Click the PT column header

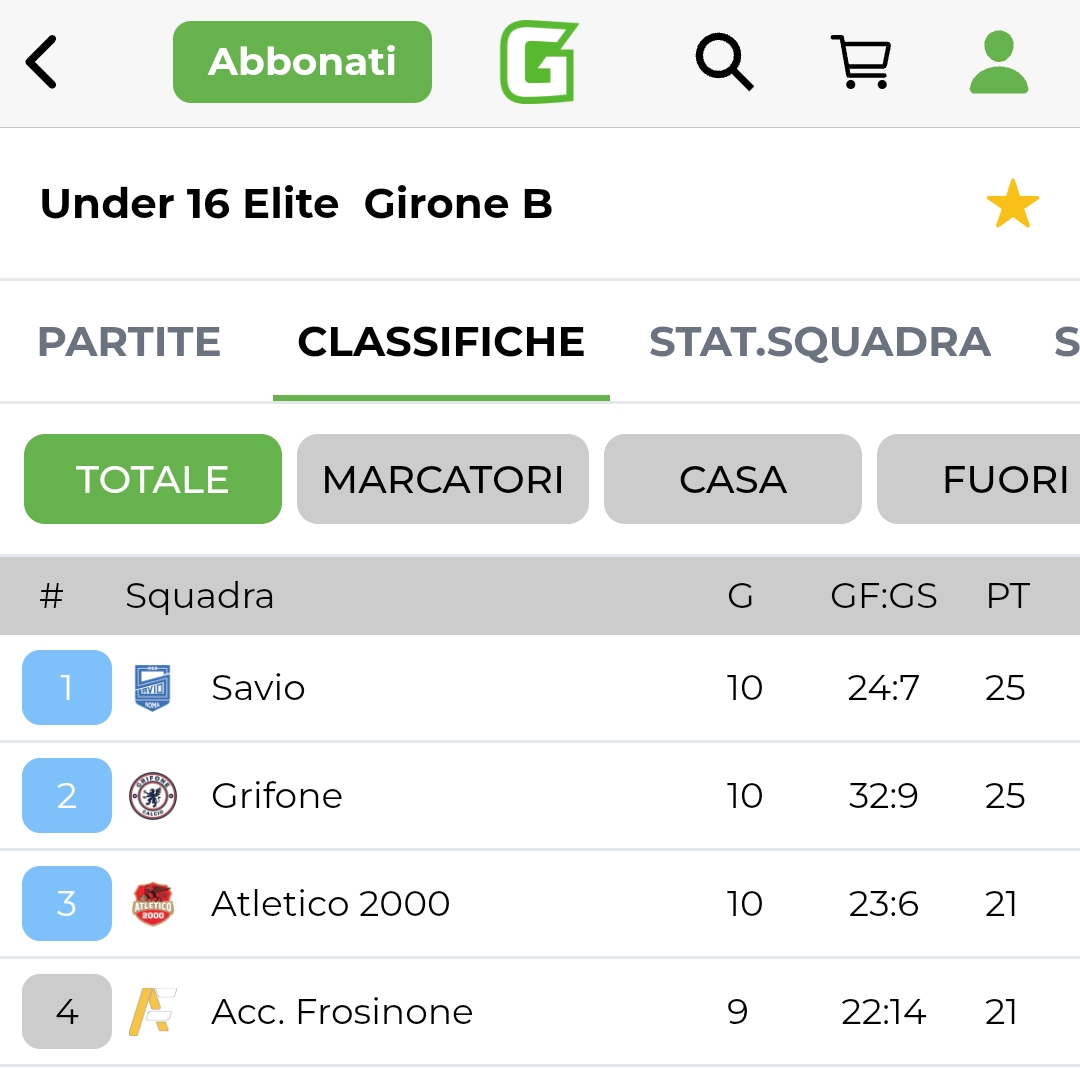(x=1007, y=596)
